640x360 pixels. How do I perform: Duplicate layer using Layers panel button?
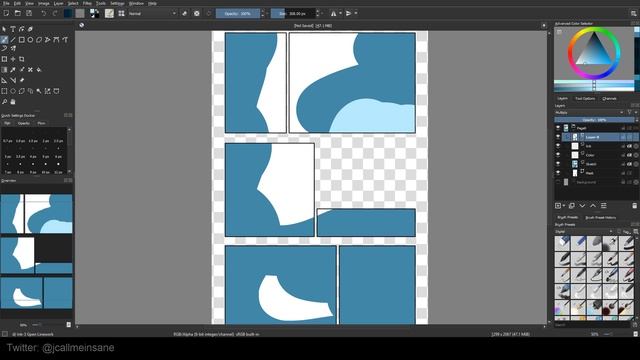(x=571, y=206)
